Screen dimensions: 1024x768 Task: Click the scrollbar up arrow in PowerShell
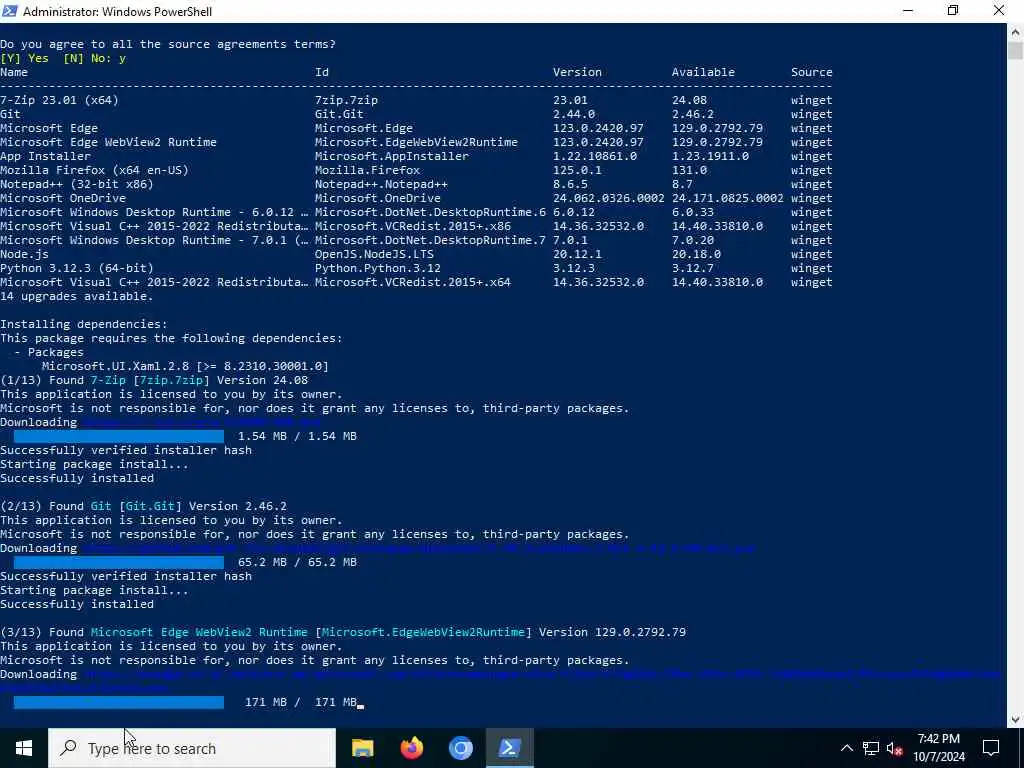(1016, 31)
